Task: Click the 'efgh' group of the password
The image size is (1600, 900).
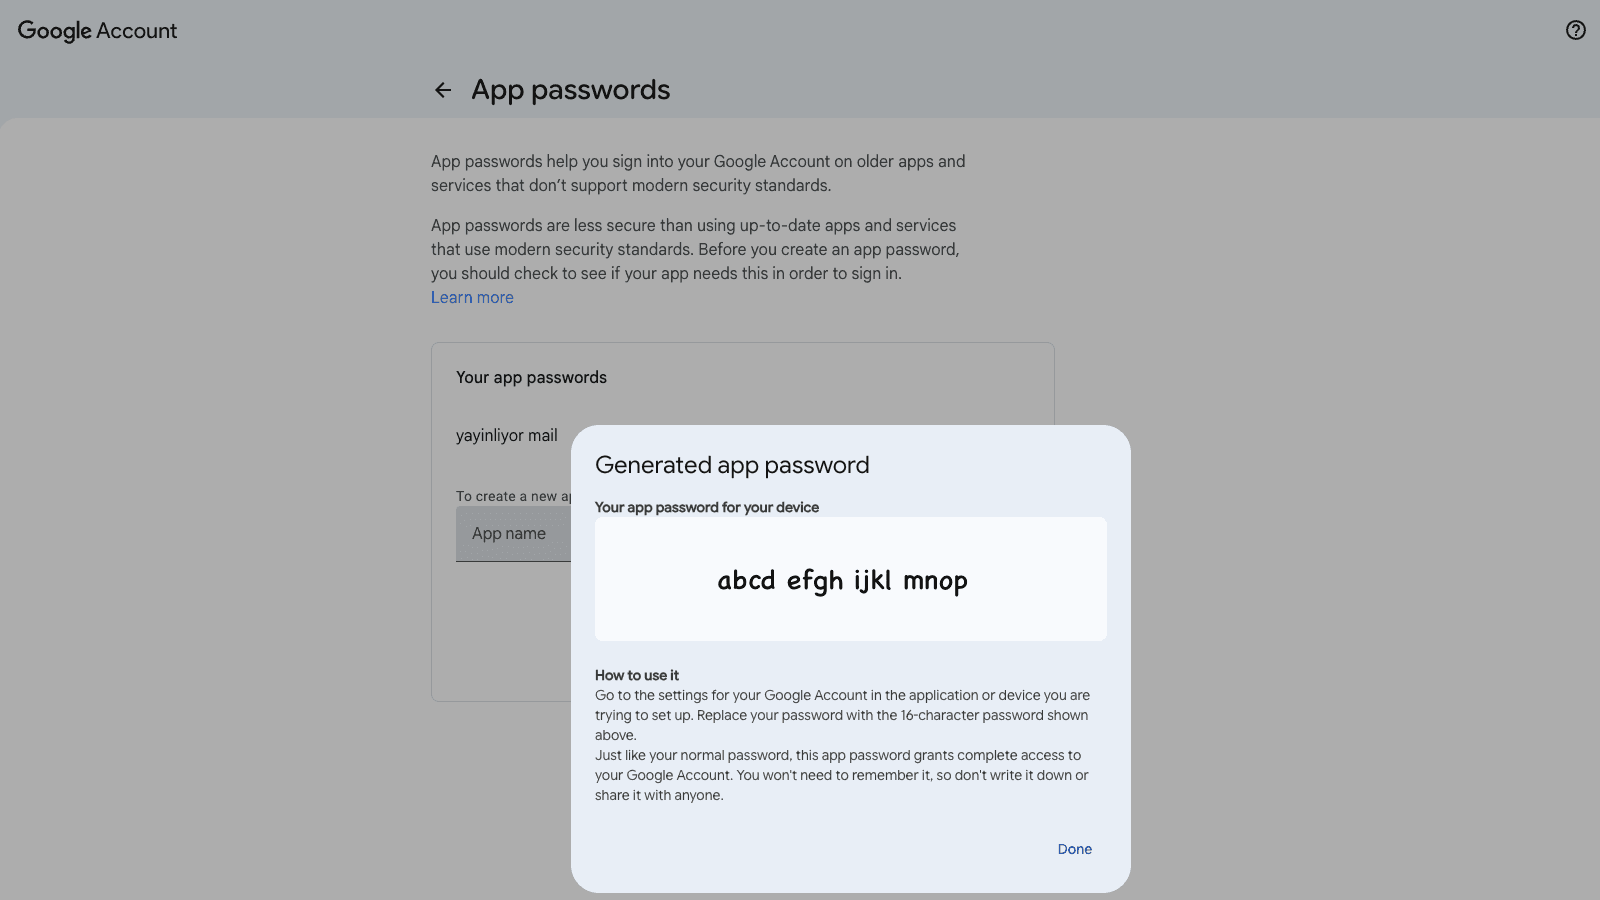Action: tap(814, 580)
